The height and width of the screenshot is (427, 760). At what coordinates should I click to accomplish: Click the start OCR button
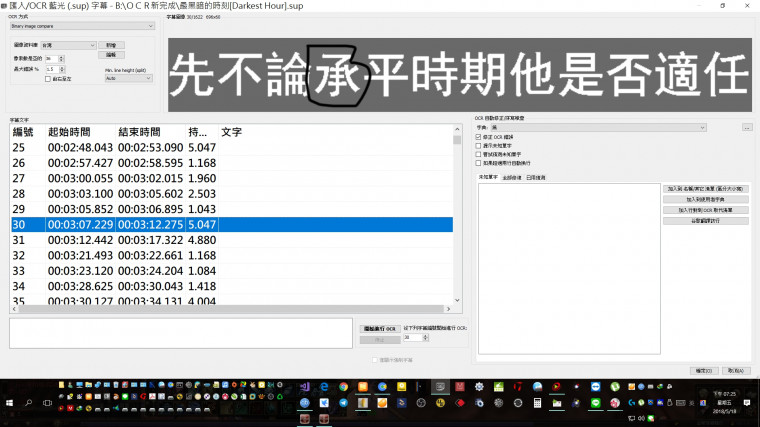[x=380, y=329]
